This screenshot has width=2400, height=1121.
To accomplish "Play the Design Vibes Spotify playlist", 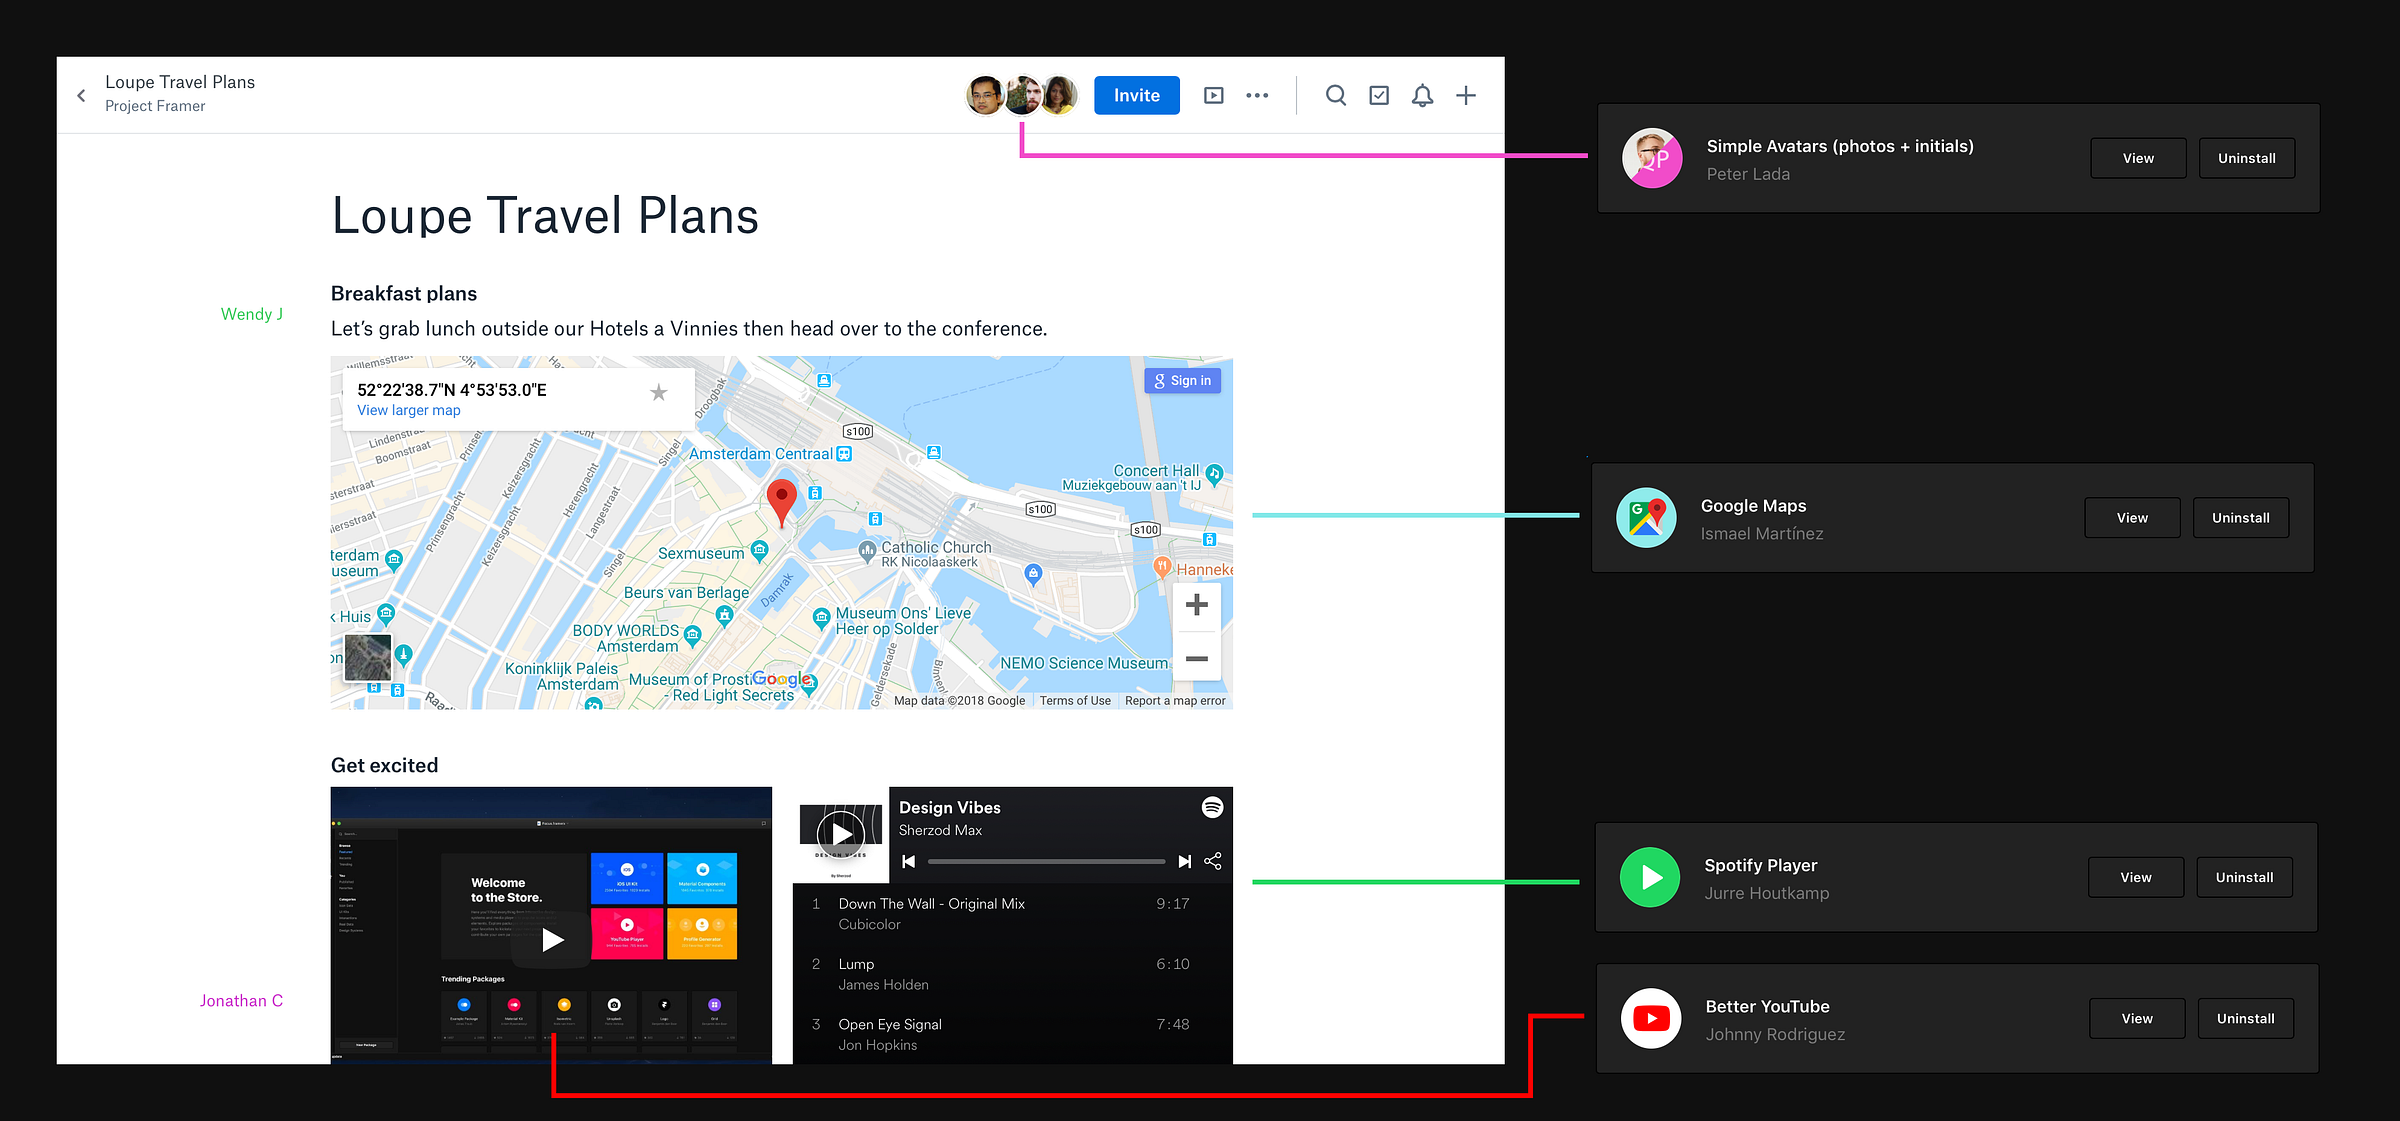I will [x=840, y=834].
